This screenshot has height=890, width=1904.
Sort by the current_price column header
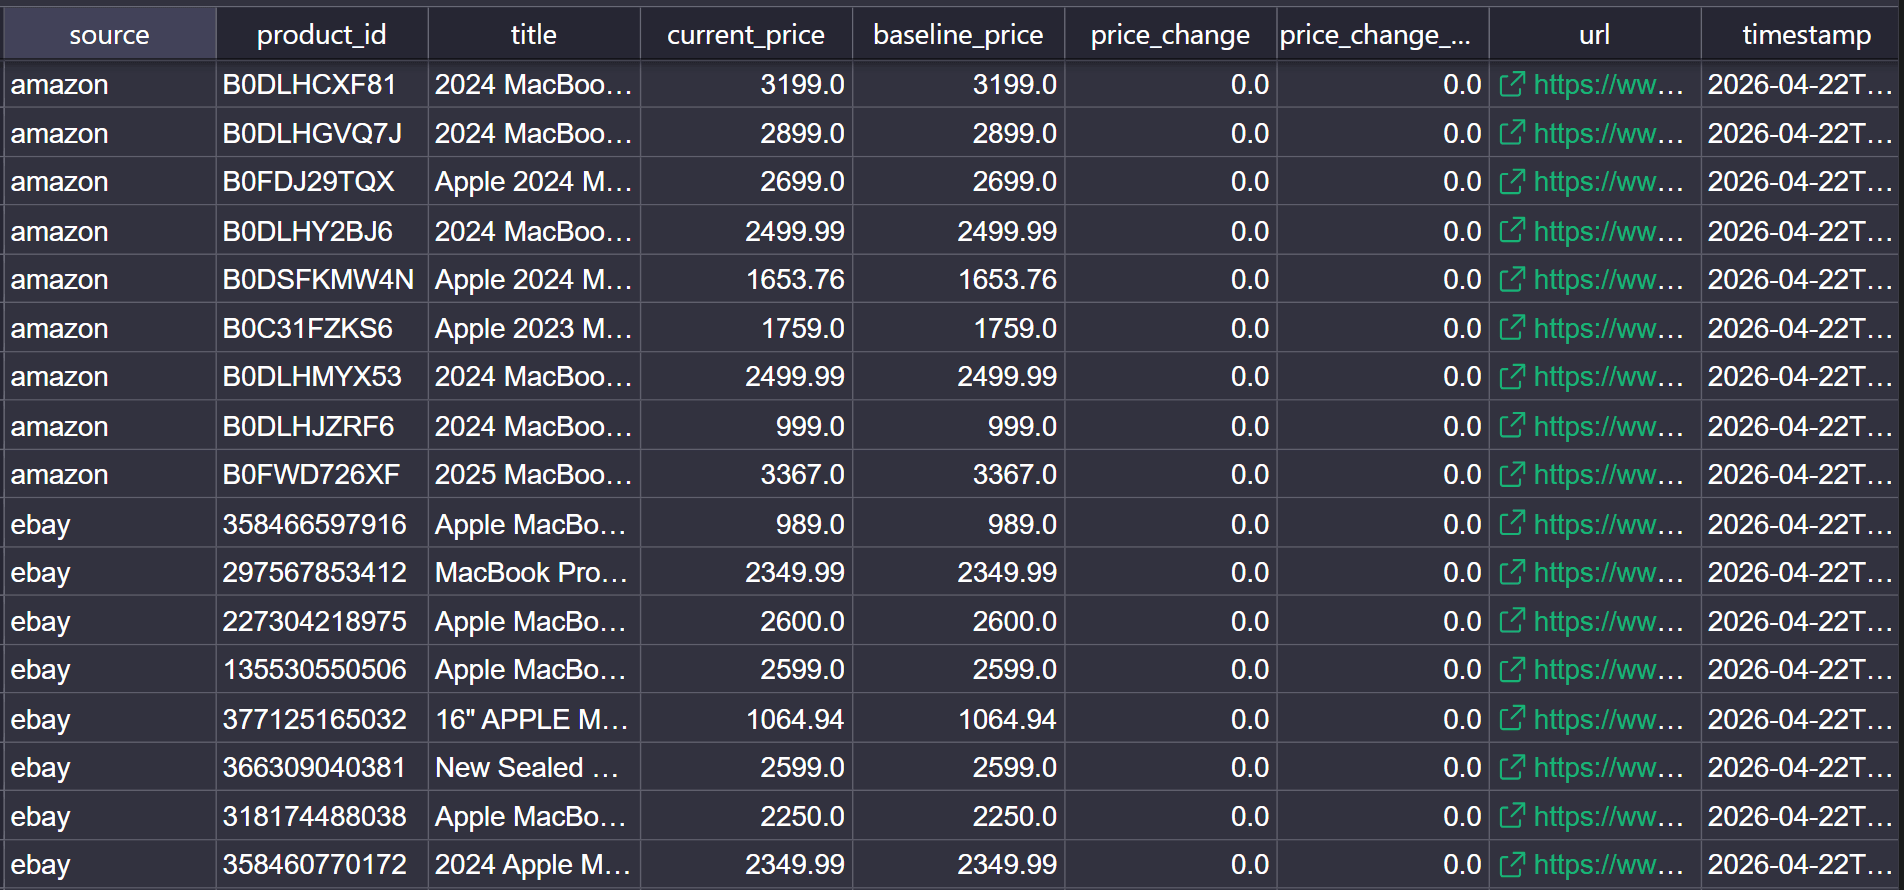(x=746, y=34)
